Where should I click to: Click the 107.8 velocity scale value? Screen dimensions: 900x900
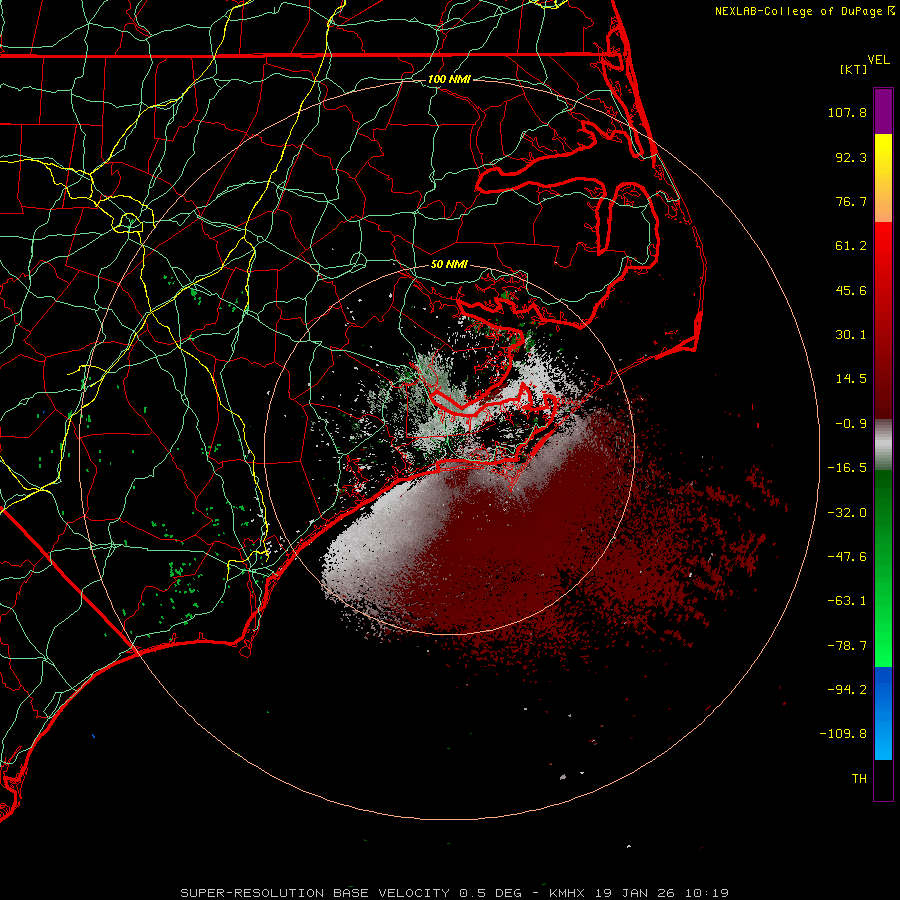847,112
